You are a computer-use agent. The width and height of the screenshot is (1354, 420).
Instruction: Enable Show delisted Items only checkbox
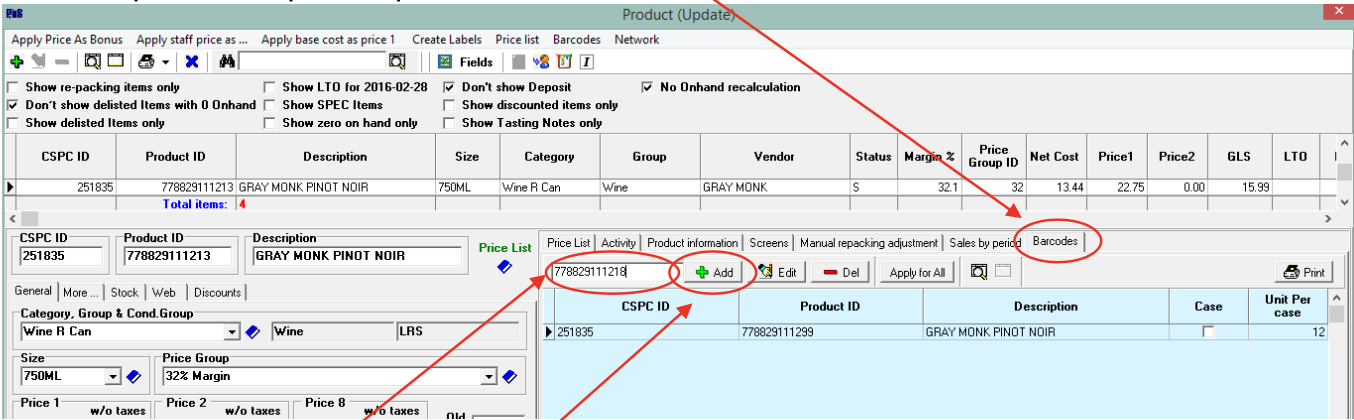point(13,122)
